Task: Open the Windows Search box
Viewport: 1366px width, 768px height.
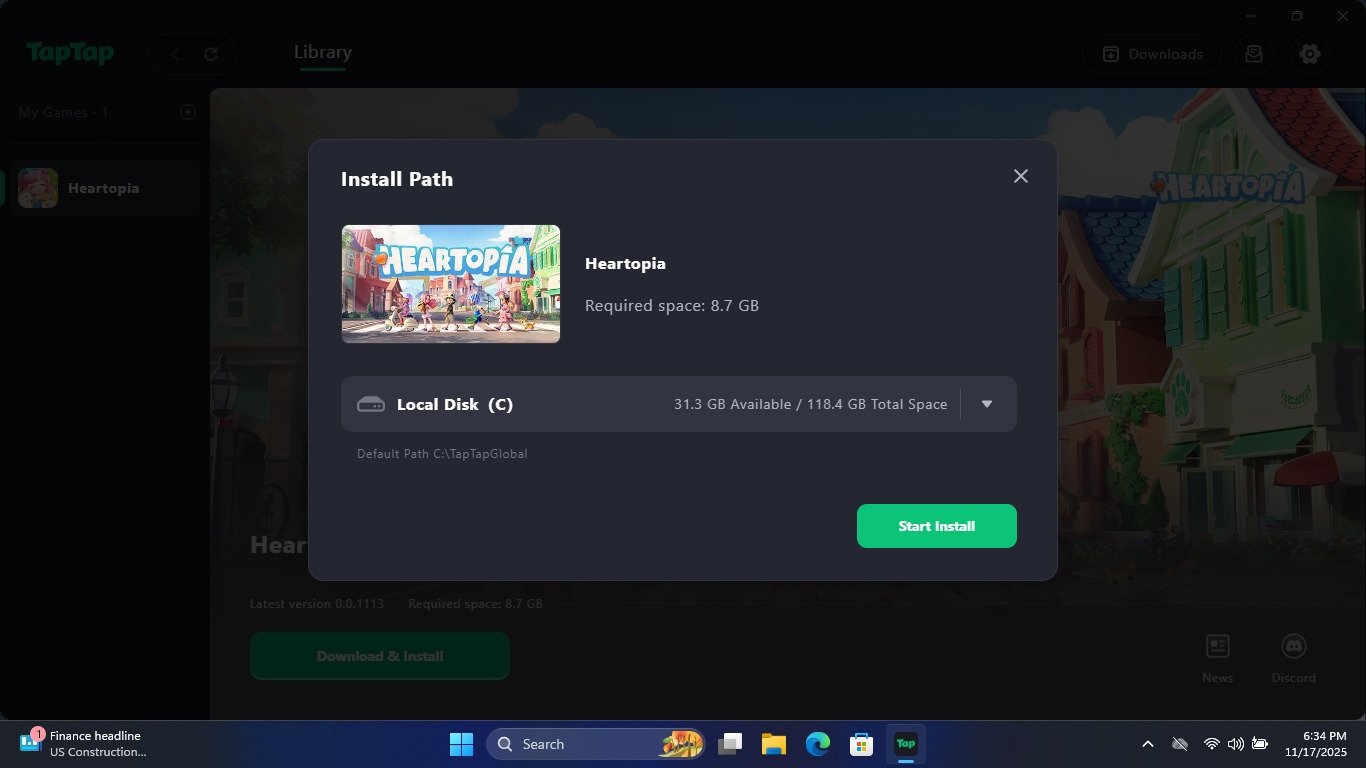Action: coord(595,744)
